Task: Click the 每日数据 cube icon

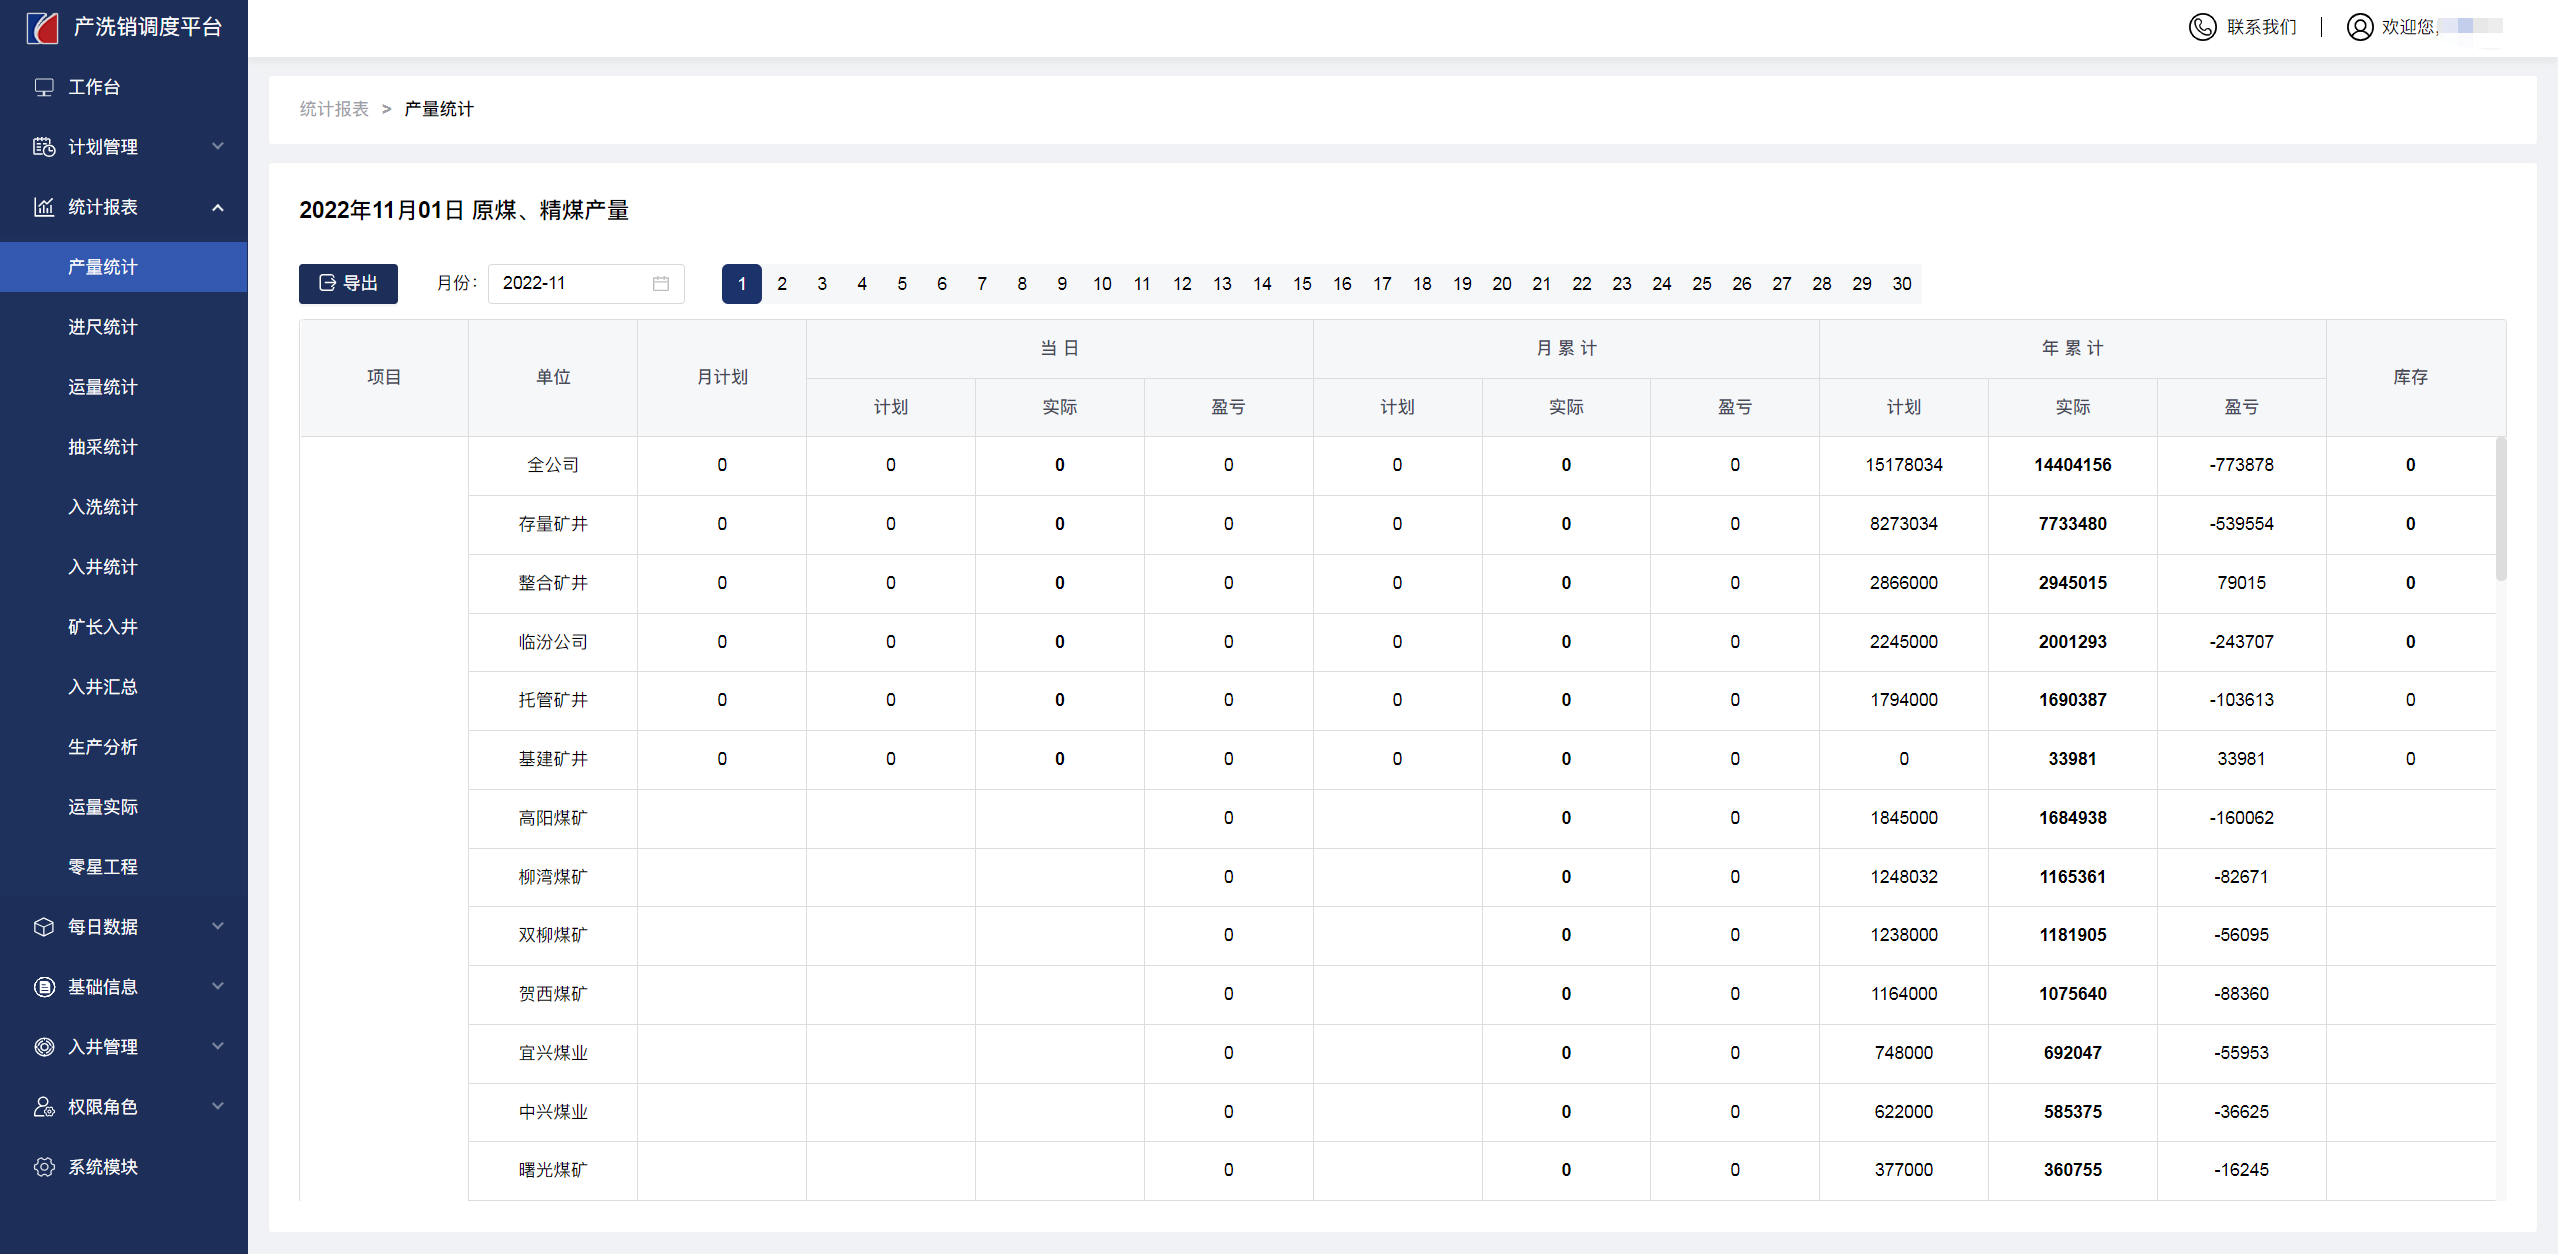Action: (44, 927)
